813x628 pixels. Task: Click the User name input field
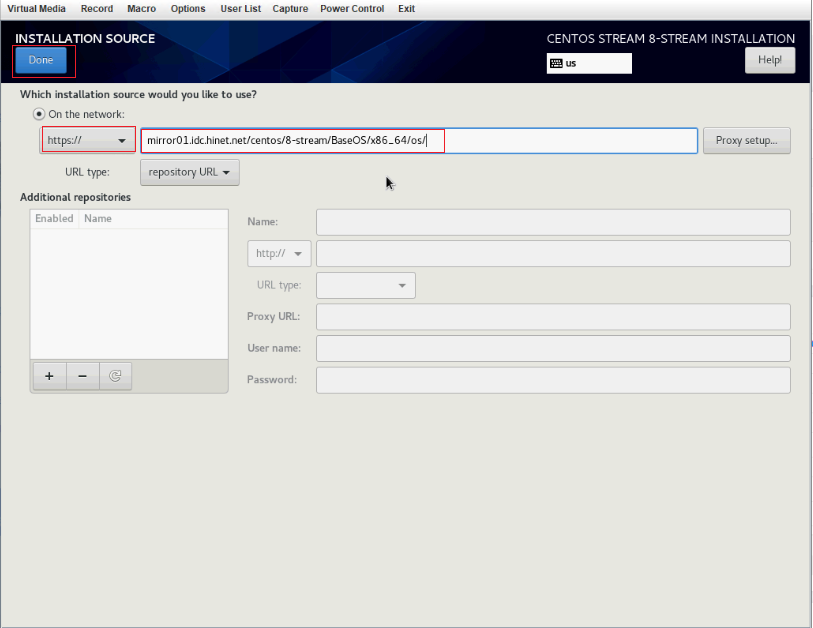tap(553, 348)
